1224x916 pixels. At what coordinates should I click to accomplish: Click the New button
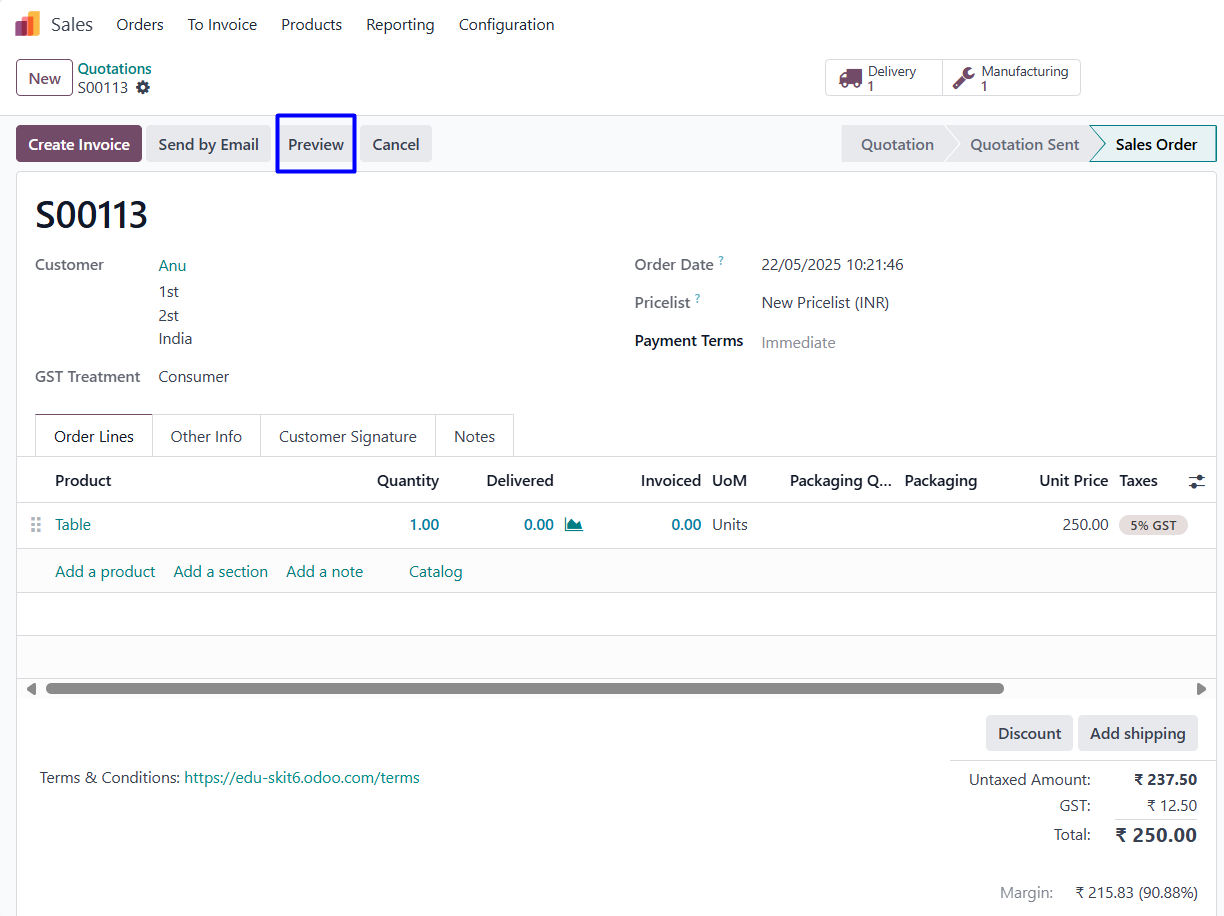[x=44, y=78]
